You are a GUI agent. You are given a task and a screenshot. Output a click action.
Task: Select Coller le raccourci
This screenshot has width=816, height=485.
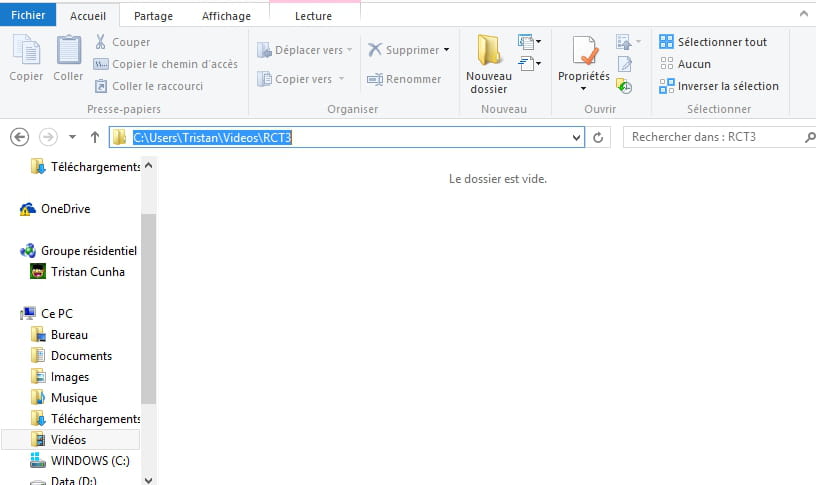[x=149, y=86]
